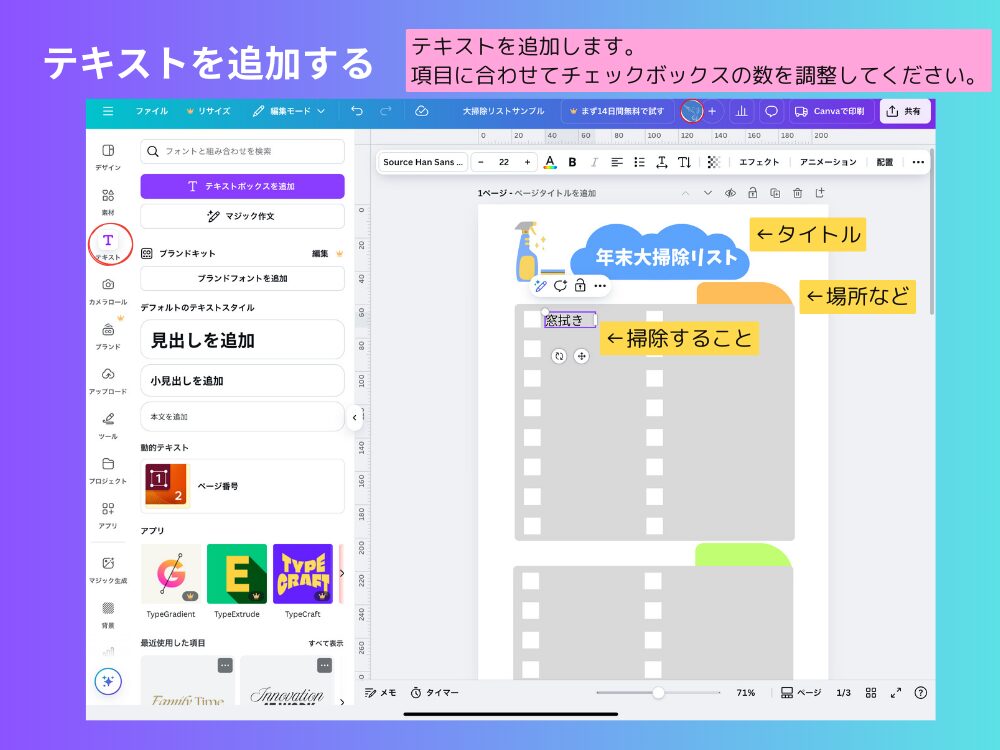Toggle bold formatting on selected text
The width and height of the screenshot is (1000, 750).
click(x=571, y=162)
